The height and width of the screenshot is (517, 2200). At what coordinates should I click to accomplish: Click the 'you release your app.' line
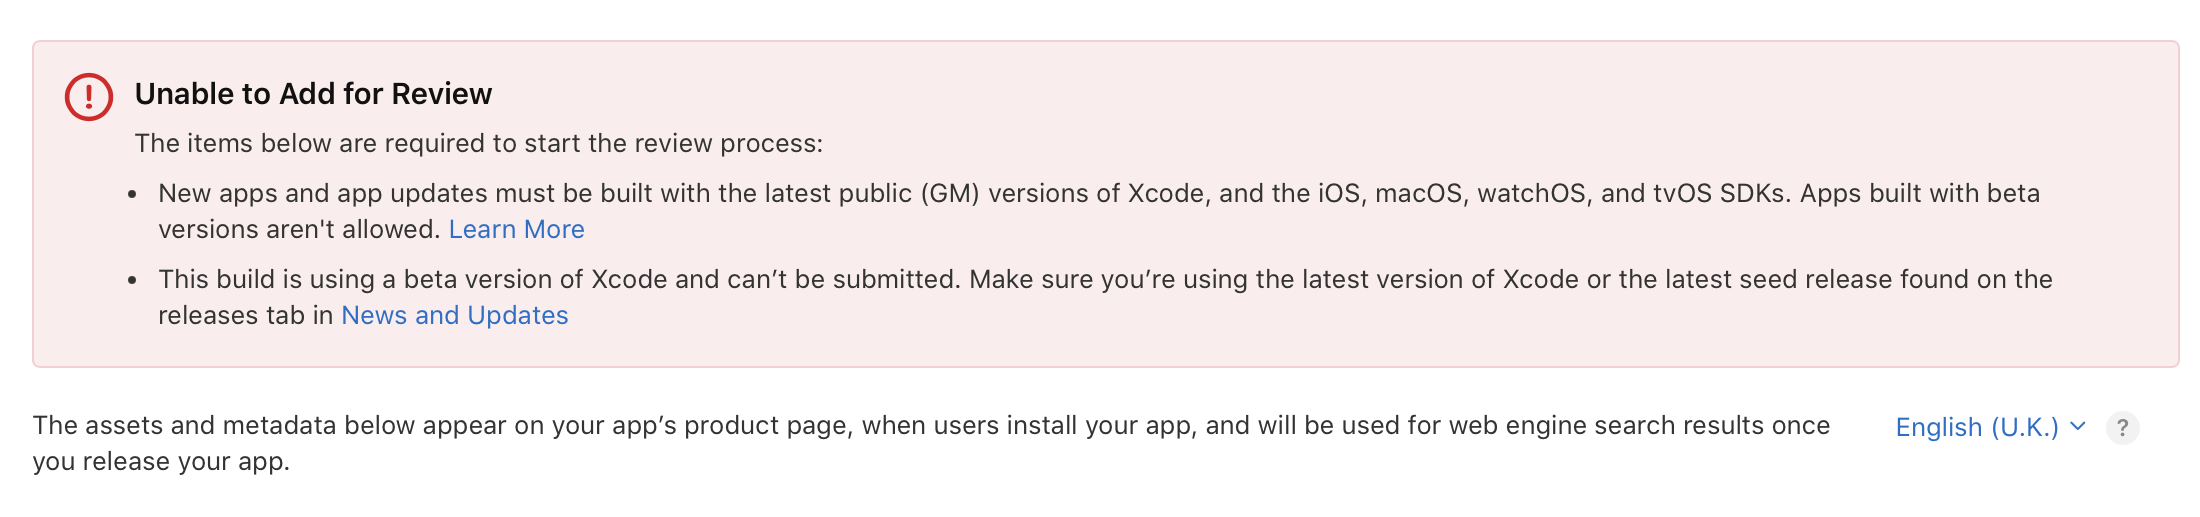pyautogui.click(x=161, y=462)
